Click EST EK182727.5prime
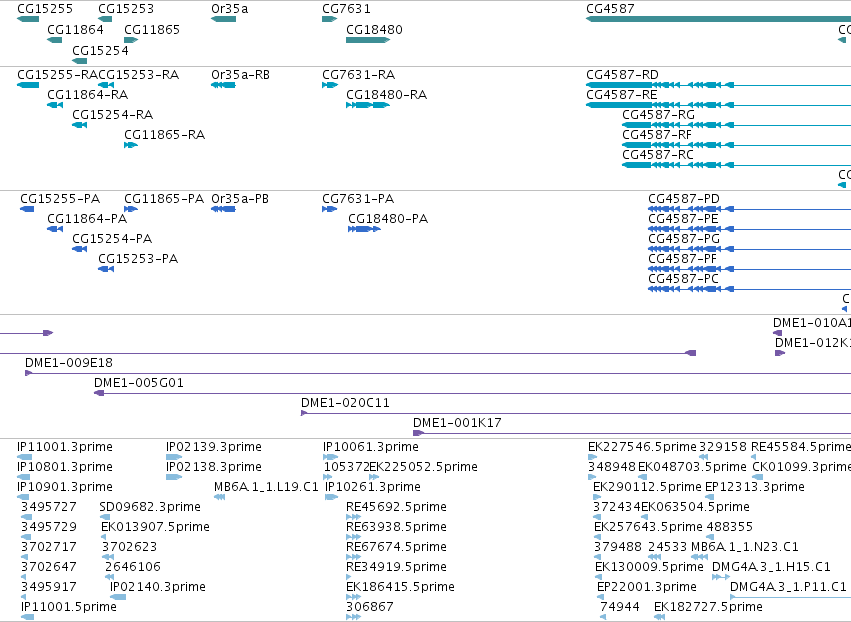 [659, 617]
